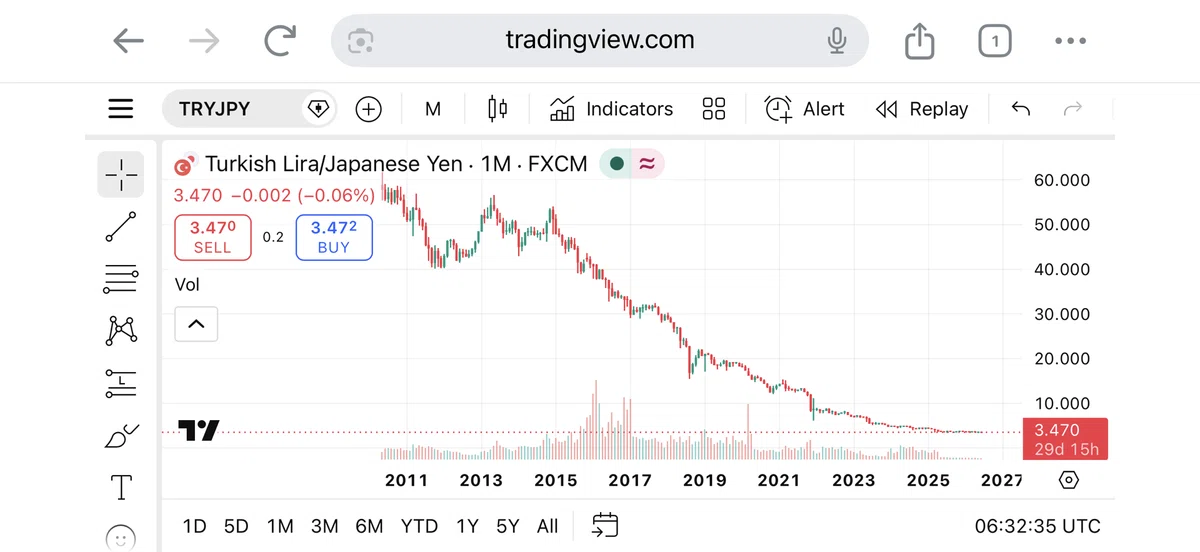Screen dimensions: 1200x552
Task: Click the red SELL 3.470 button
Action: click(212, 238)
